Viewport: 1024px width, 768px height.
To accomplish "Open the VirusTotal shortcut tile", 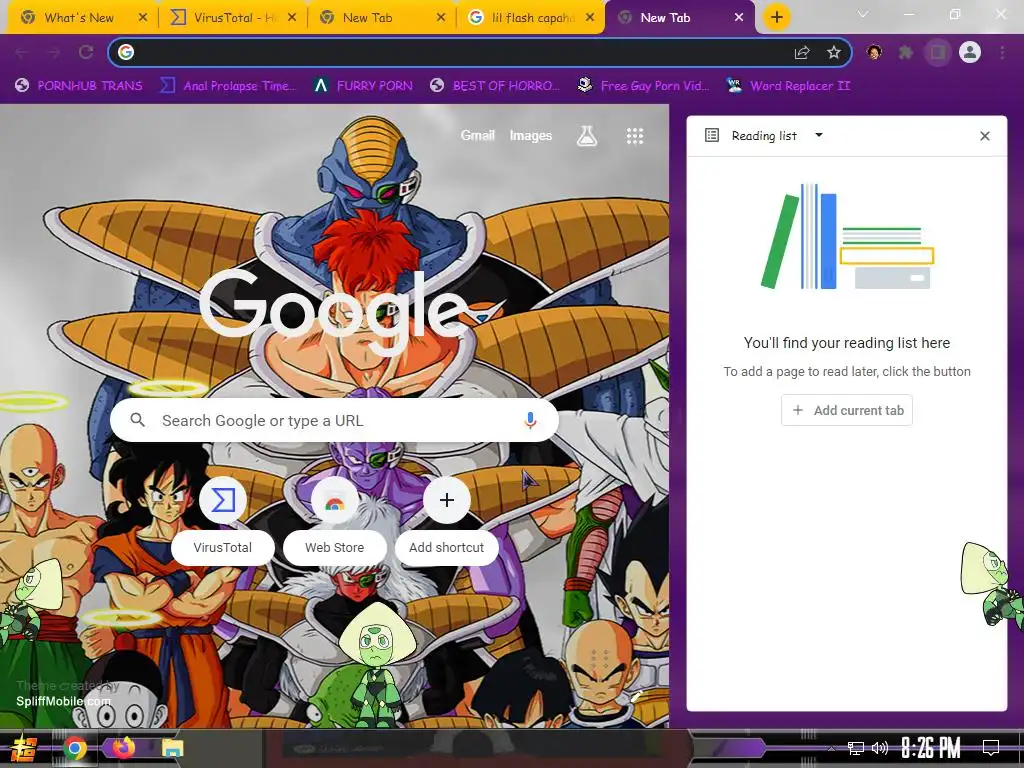I will point(223,519).
